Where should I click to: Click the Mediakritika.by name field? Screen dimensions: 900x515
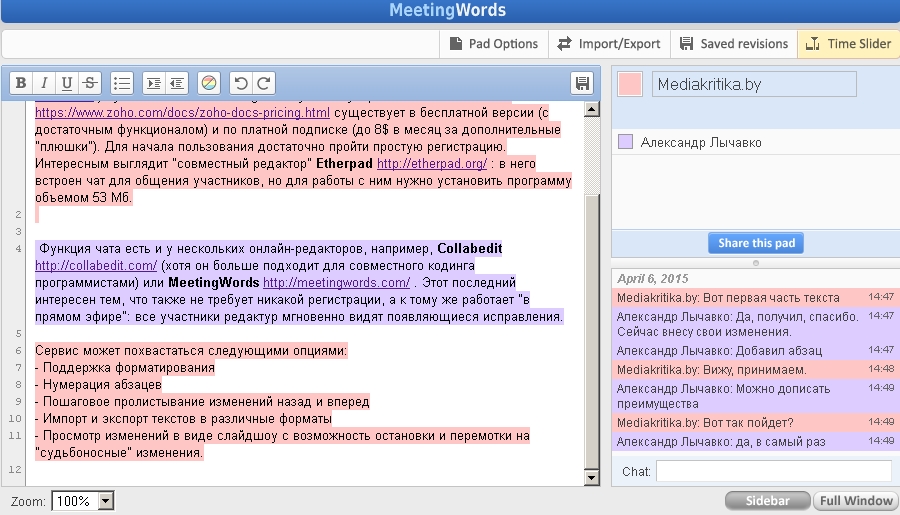click(754, 84)
